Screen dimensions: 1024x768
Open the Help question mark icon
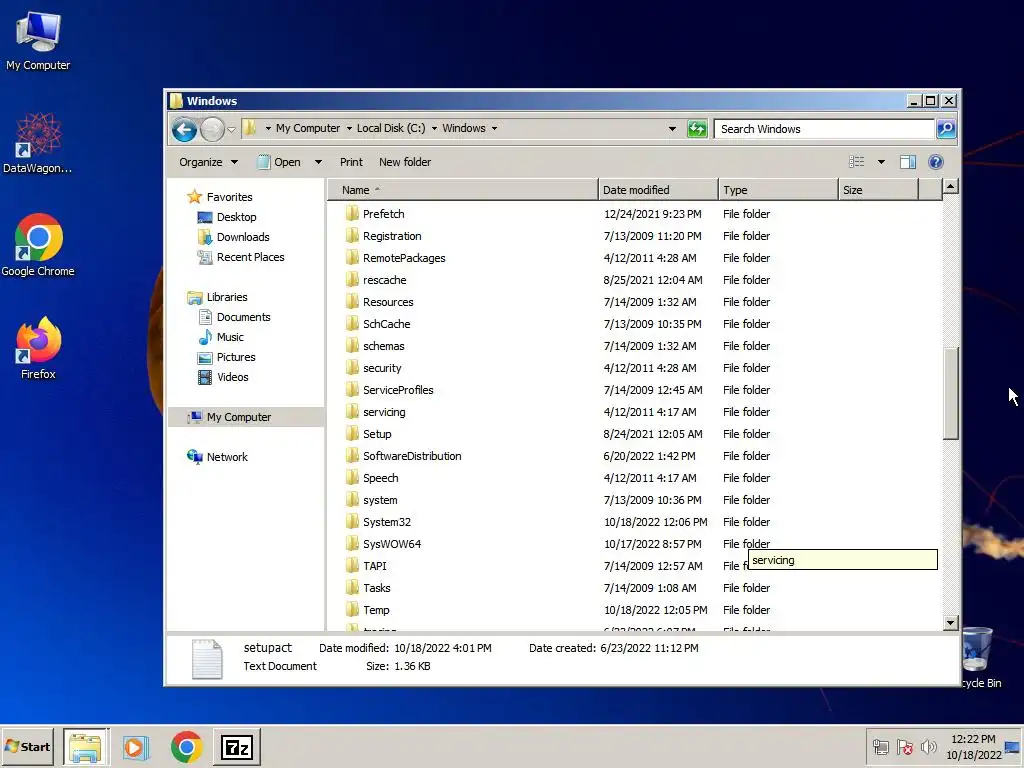click(x=935, y=162)
